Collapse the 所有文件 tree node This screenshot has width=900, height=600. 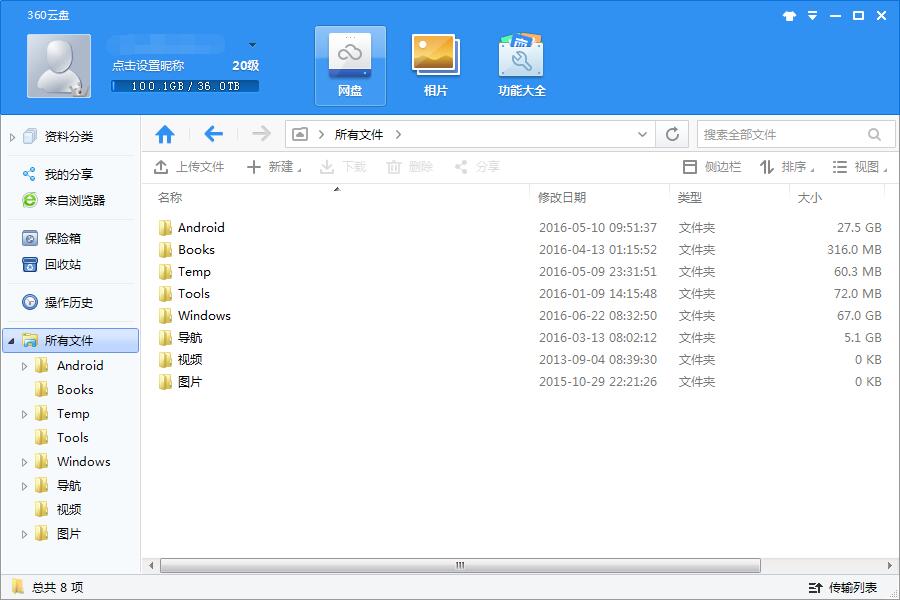11,341
